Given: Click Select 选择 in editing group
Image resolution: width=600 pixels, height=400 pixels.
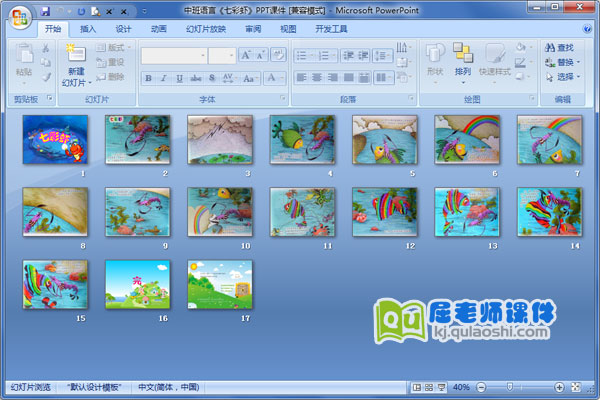Looking at the screenshot, I should [562, 77].
